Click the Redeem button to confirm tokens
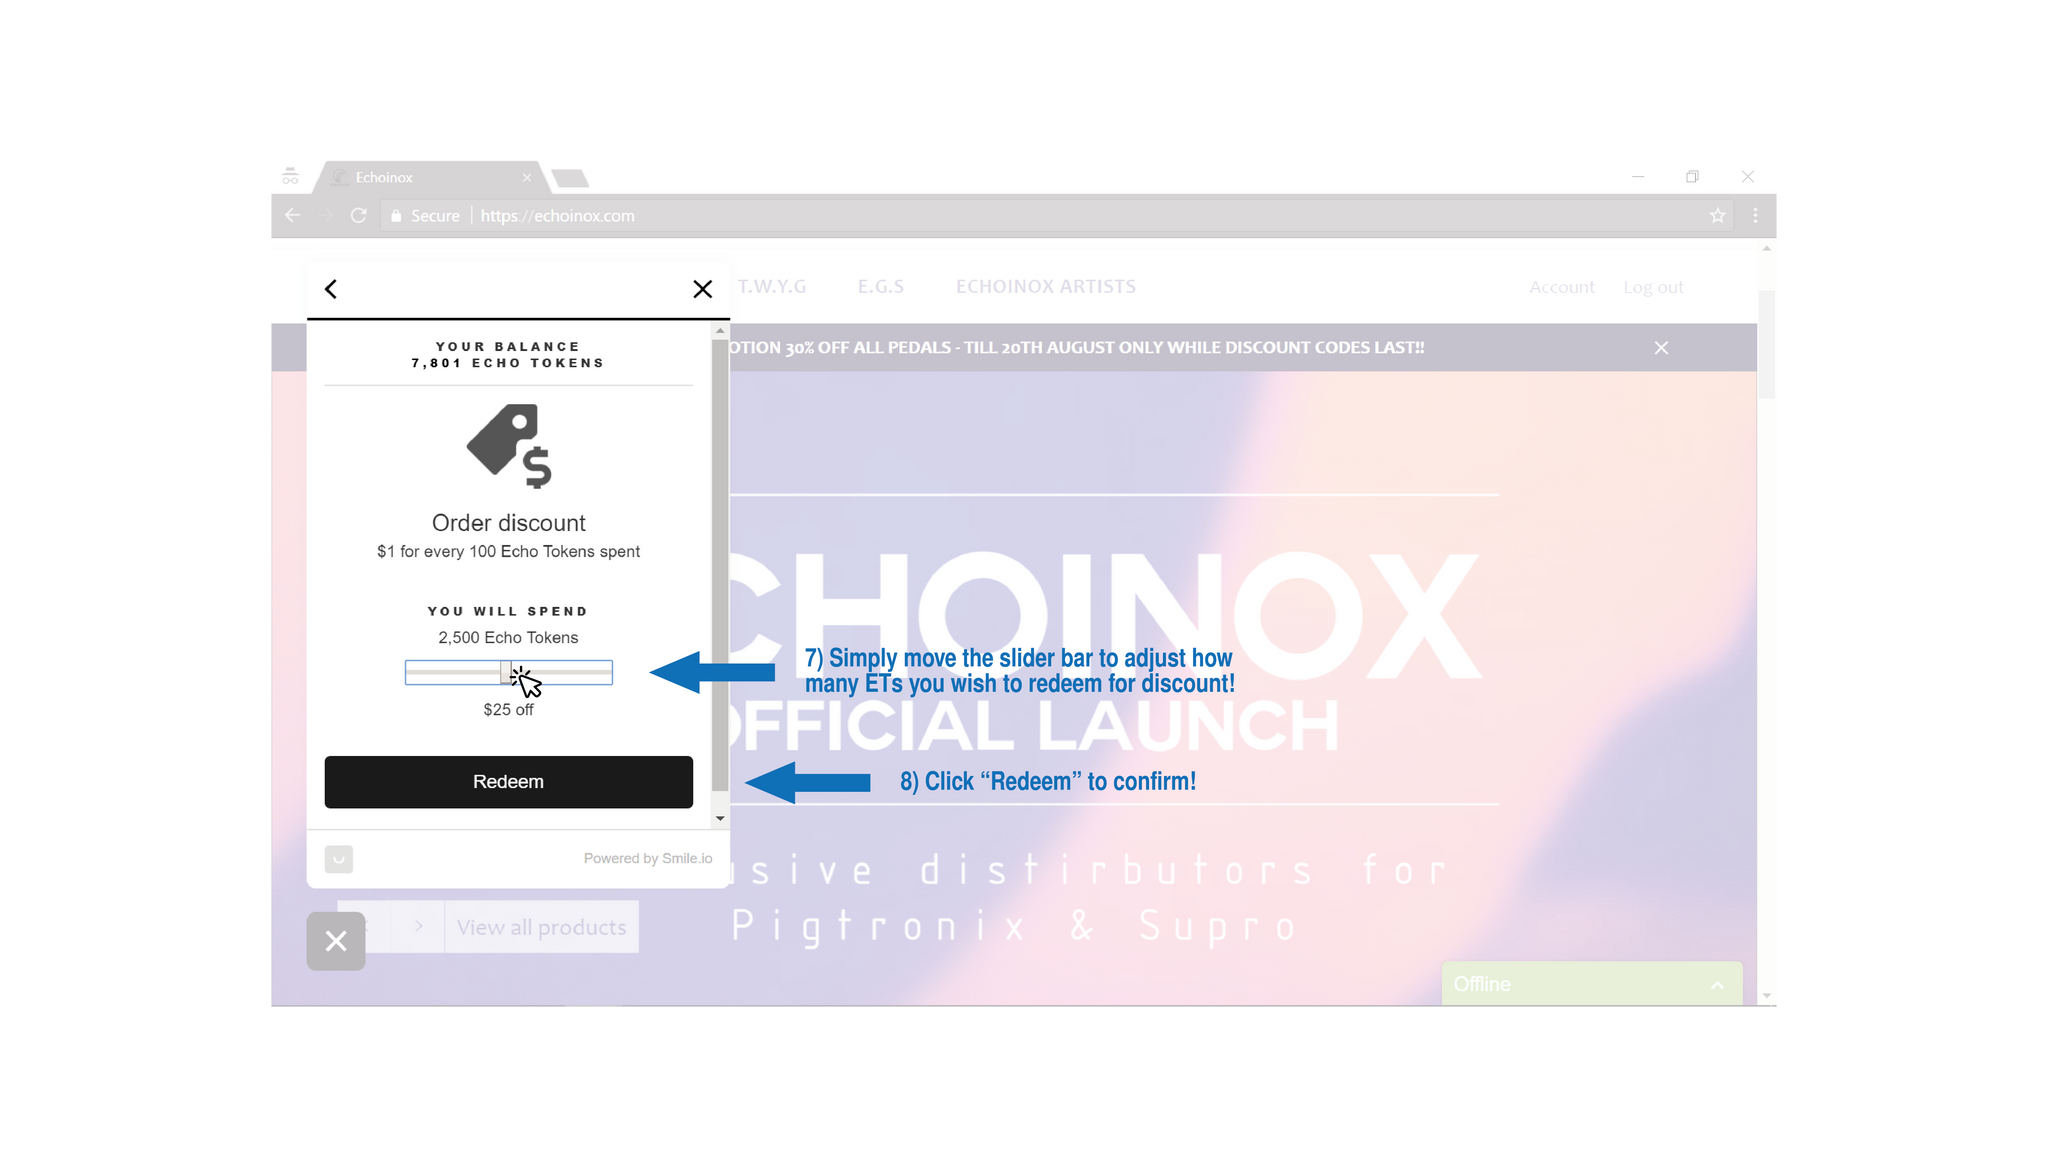2048x1167 pixels. tap(508, 780)
